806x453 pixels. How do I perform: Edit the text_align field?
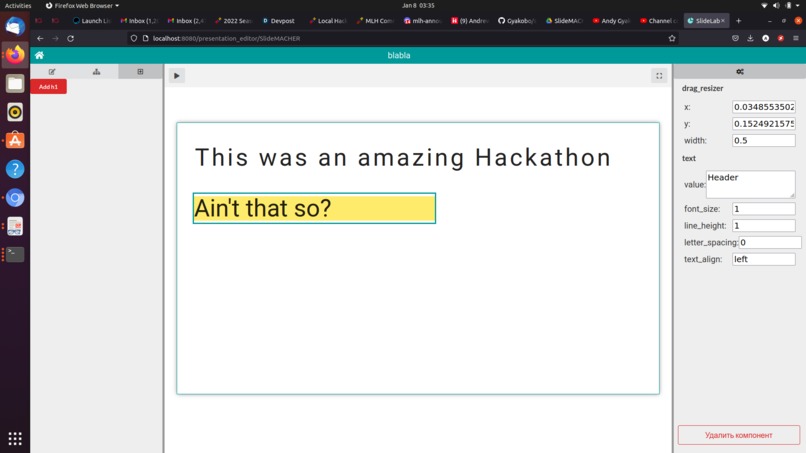(x=763, y=259)
